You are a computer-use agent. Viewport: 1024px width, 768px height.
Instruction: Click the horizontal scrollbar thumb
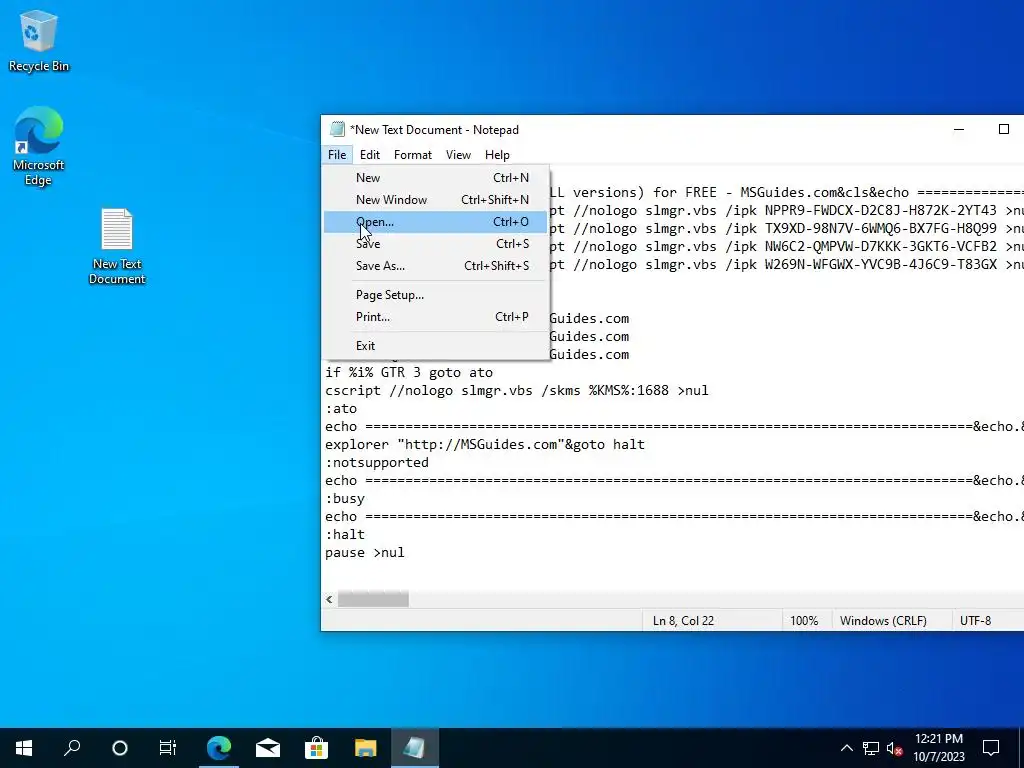[x=373, y=599]
